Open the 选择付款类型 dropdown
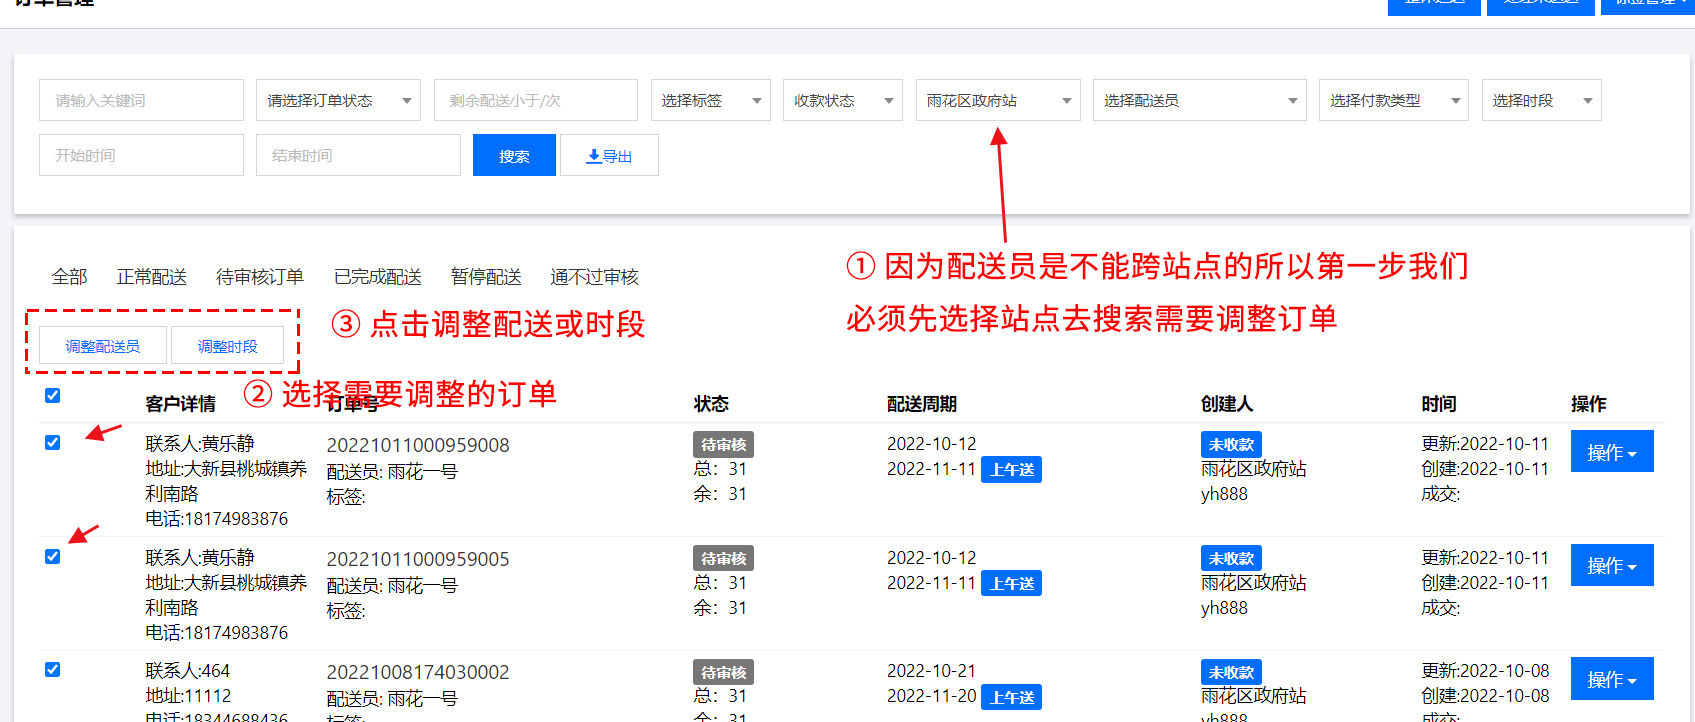 coord(1393,101)
